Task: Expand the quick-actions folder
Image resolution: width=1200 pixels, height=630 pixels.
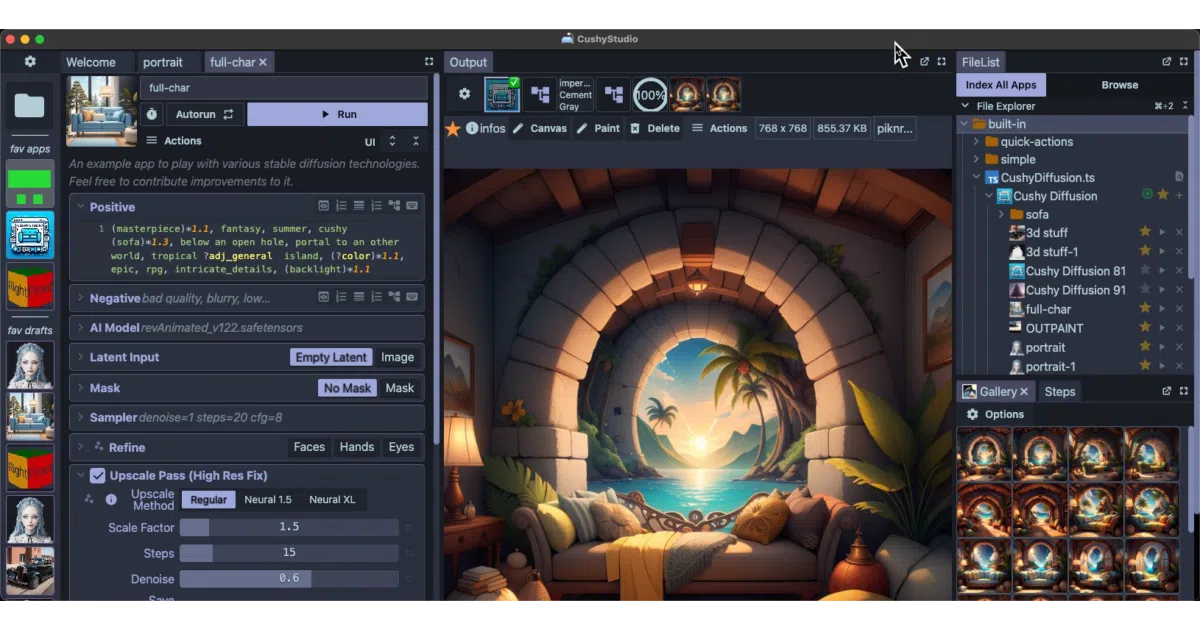Action: pyautogui.click(x=977, y=142)
